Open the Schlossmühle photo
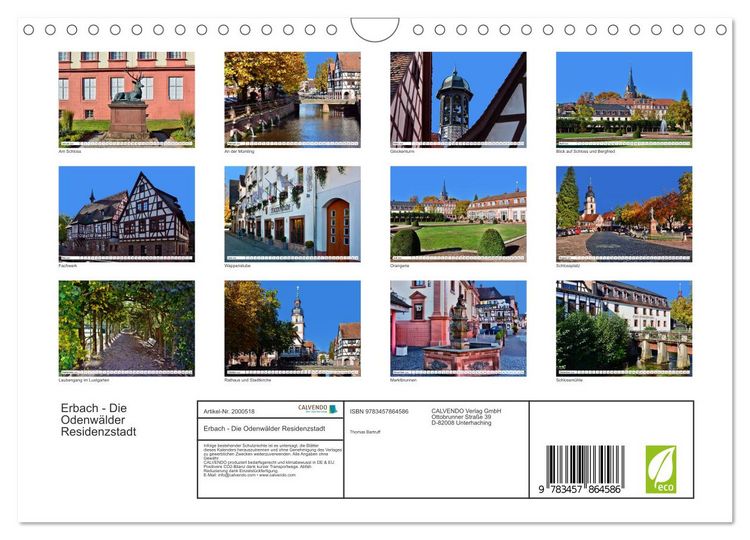The height and width of the screenshot is (540, 750). click(624, 328)
